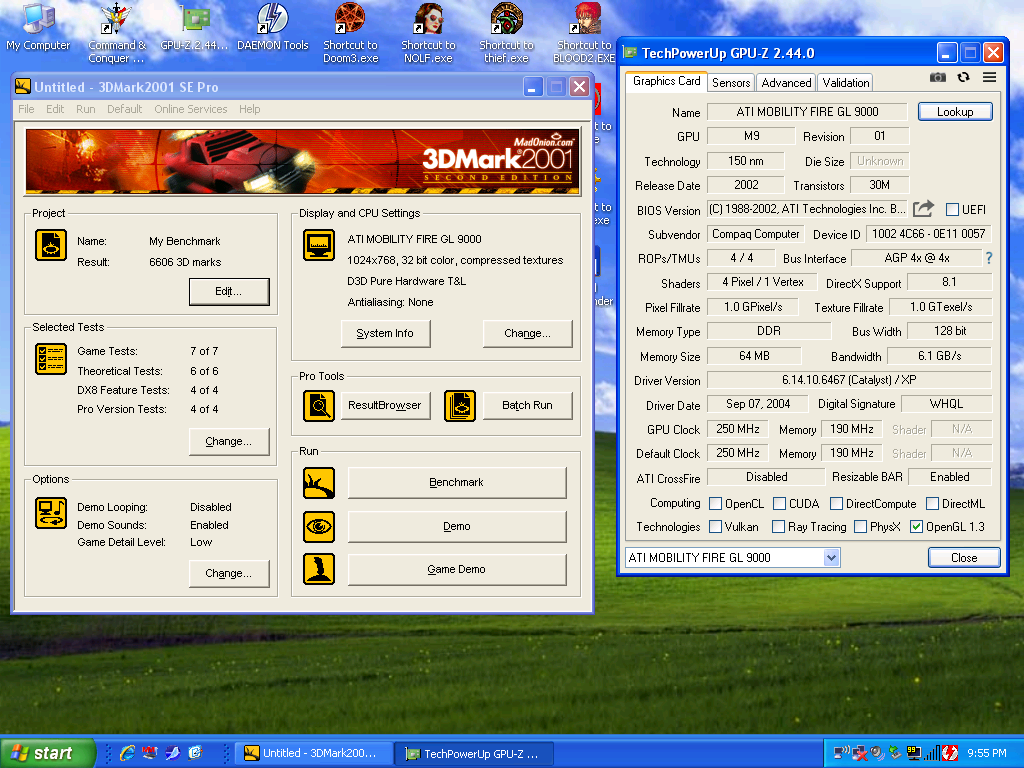This screenshot has width=1024, height=768.
Task: Click the bus interface question mark icon
Action: pos(988,258)
